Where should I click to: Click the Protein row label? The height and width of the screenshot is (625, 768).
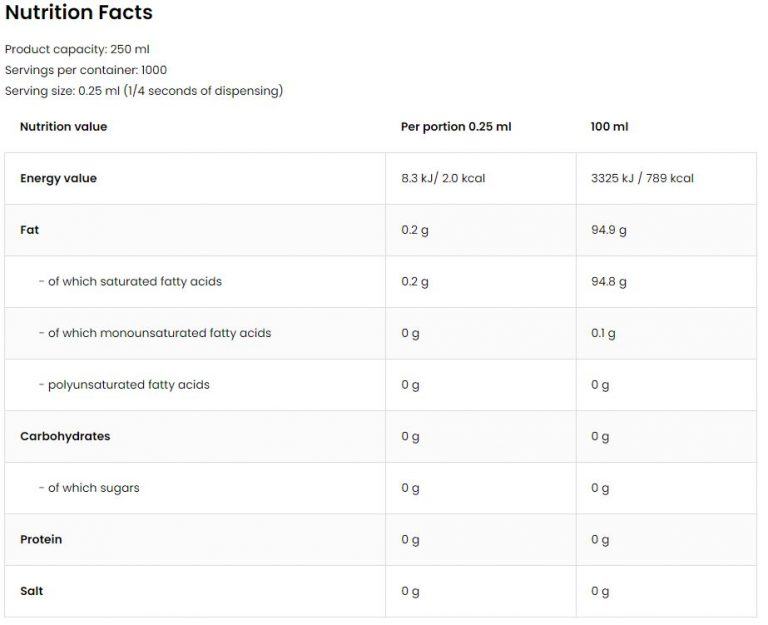pyautogui.click(x=41, y=540)
